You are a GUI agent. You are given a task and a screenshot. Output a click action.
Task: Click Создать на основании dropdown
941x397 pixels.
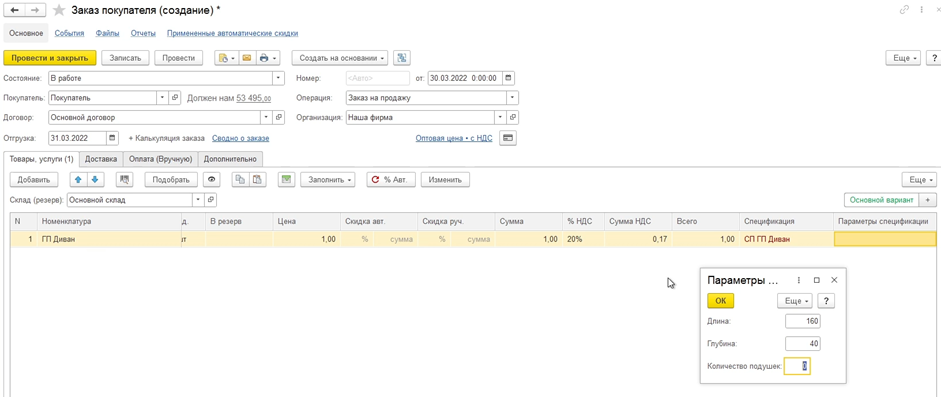tap(340, 58)
